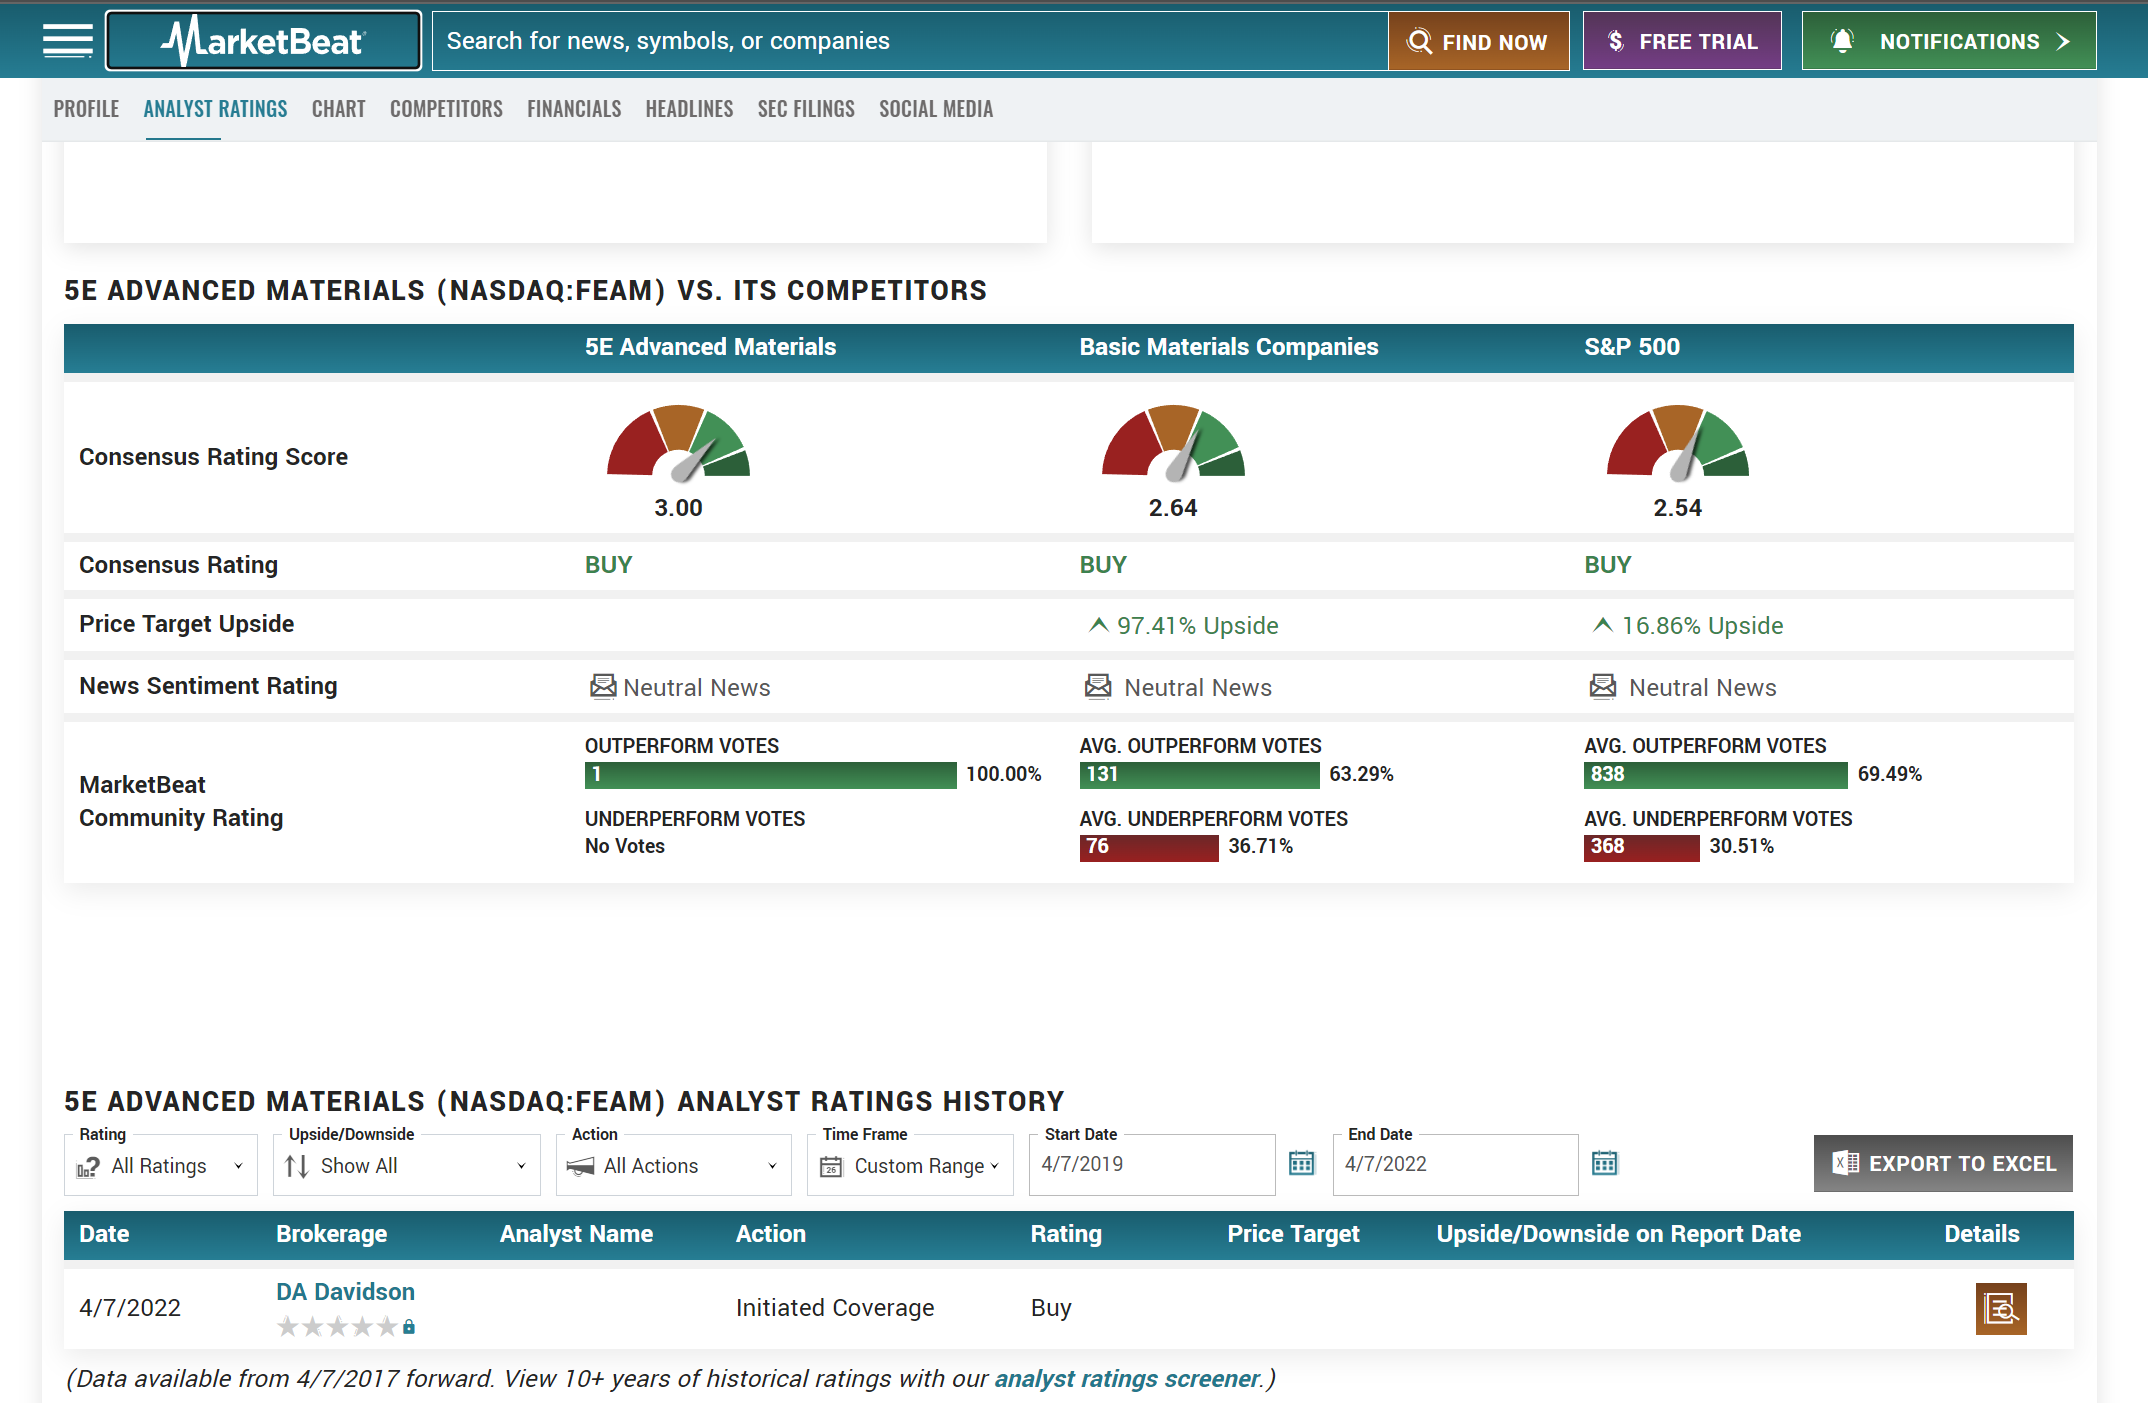Click the S&P 500 underperform red bar
Screen dimensions: 2148x1403
[x=1641, y=847]
